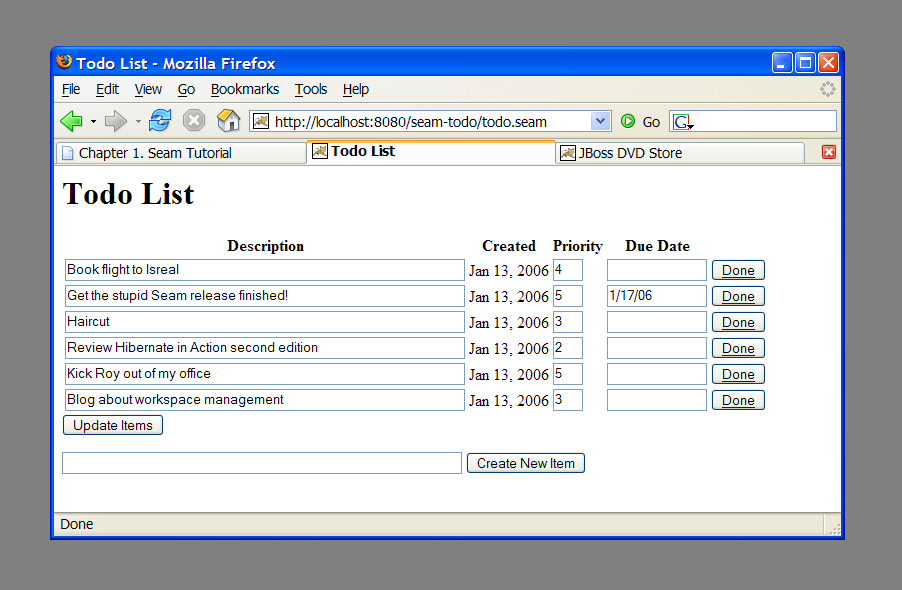Click Due Date field for Kick Roy item

[656, 374]
